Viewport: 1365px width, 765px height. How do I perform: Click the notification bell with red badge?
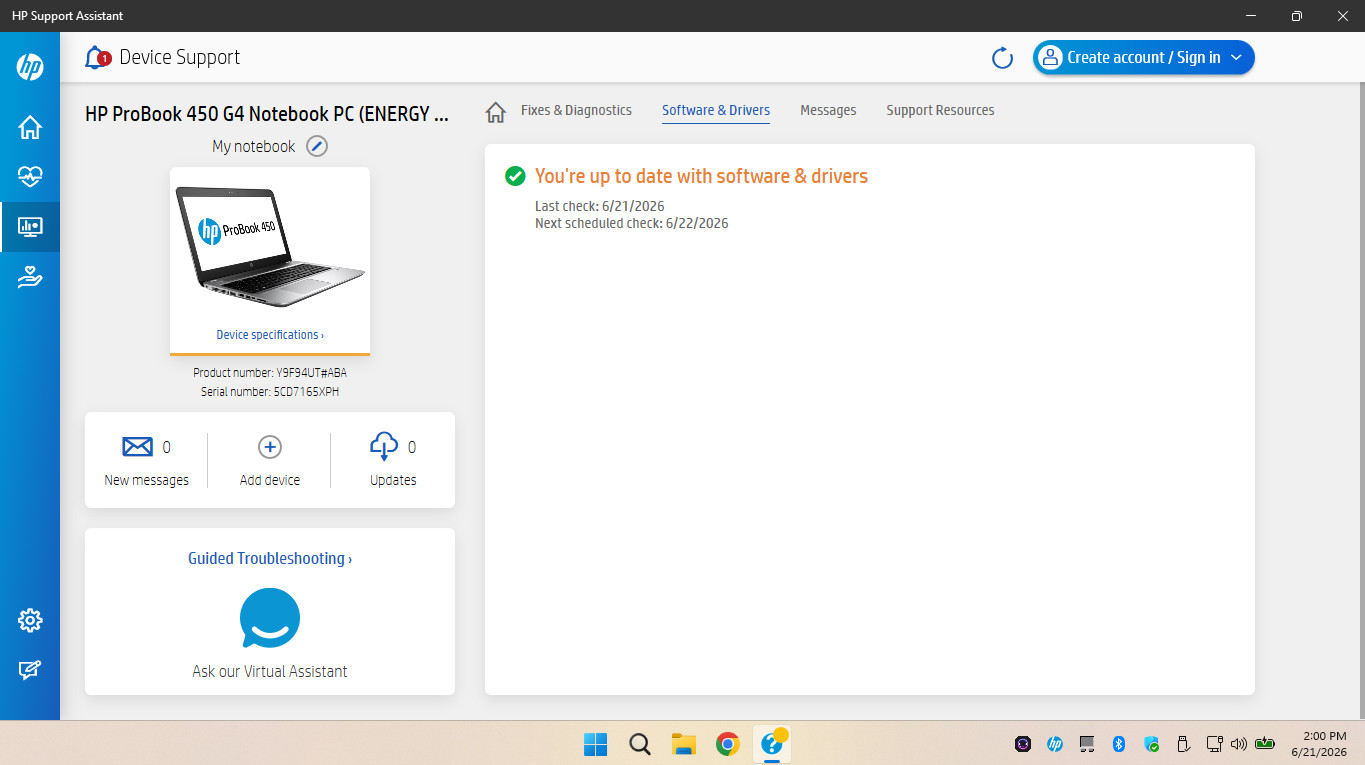tap(97, 58)
